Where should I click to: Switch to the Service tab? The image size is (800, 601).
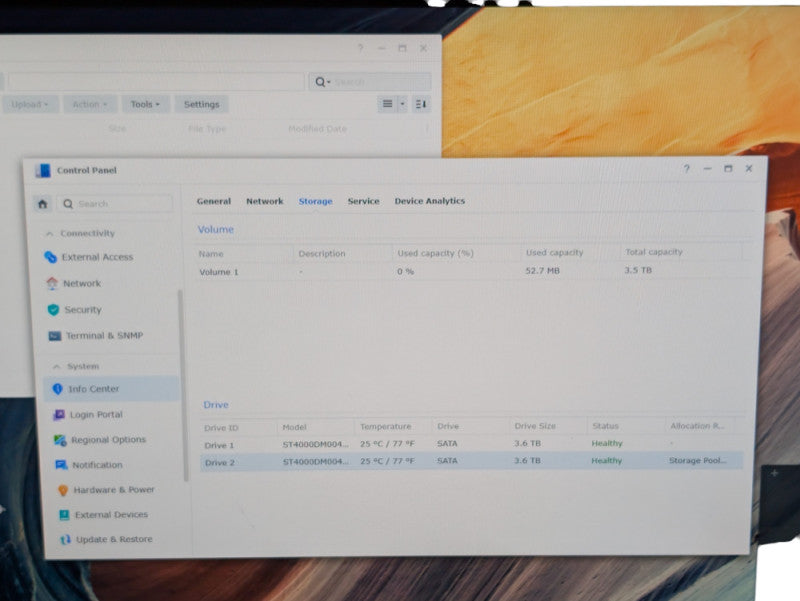tap(363, 201)
